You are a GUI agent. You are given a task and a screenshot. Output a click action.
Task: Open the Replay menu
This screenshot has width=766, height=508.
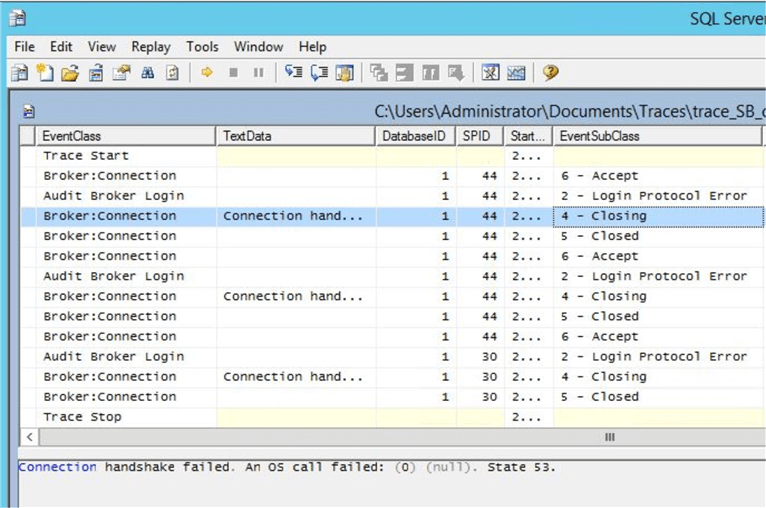click(151, 46)
